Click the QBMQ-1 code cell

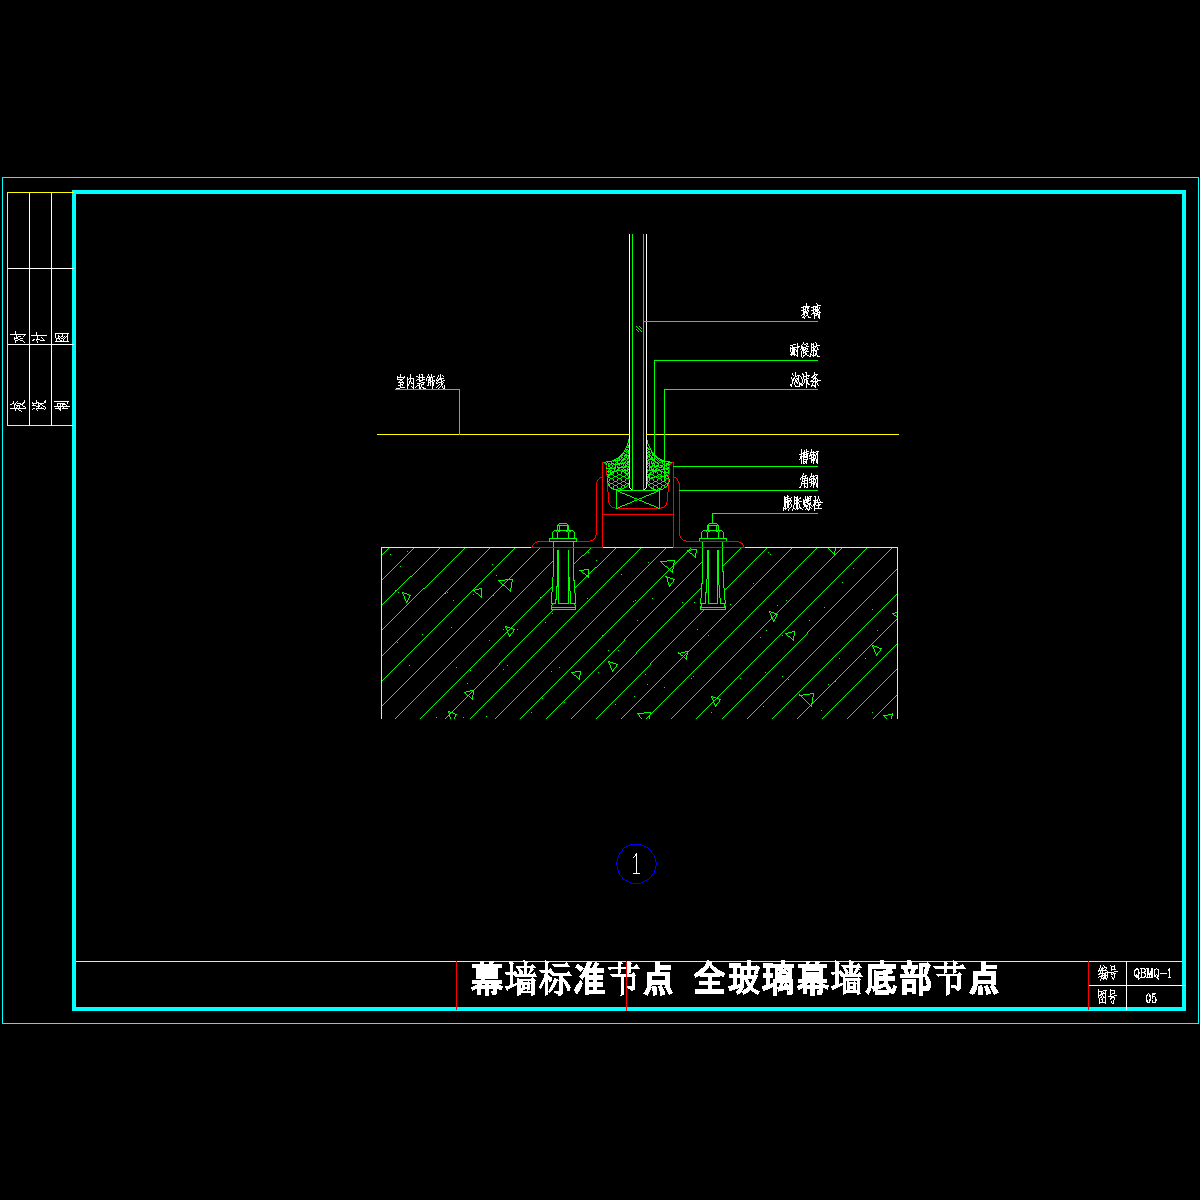pos(1154,973)
